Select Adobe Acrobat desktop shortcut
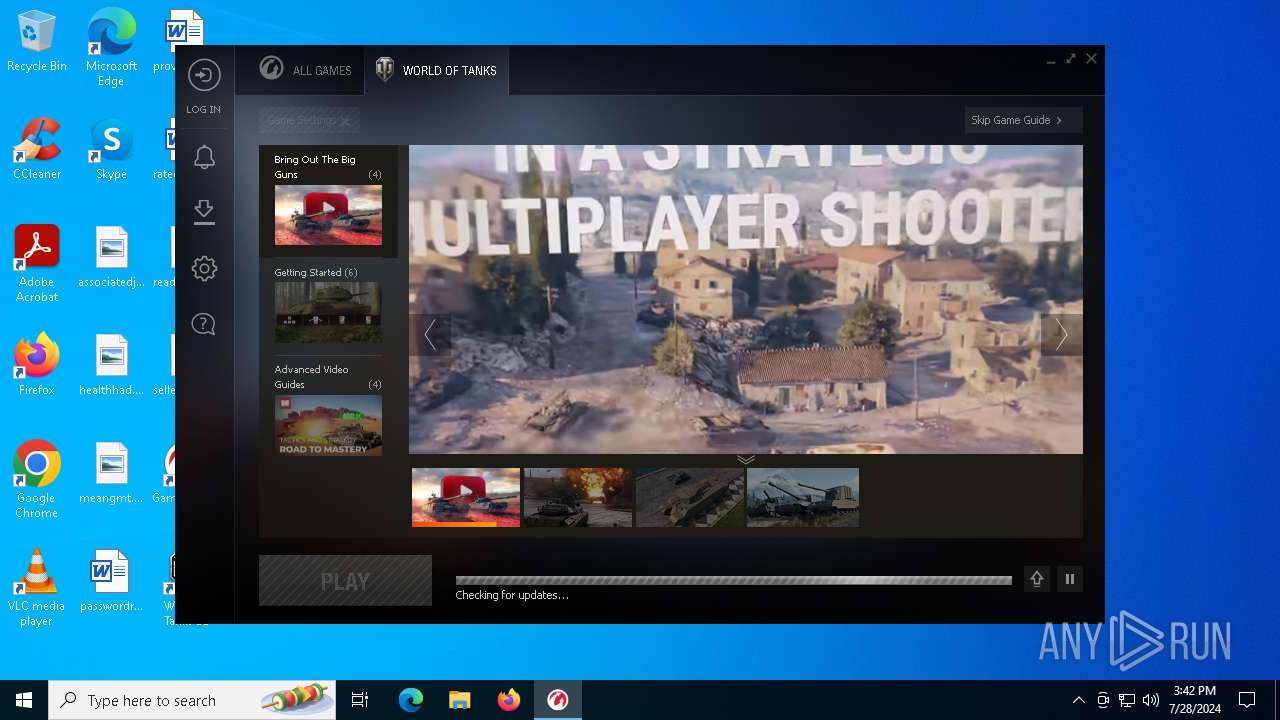Image resolution: width=1280 pixels, height=720 pixels. point(37,264)
